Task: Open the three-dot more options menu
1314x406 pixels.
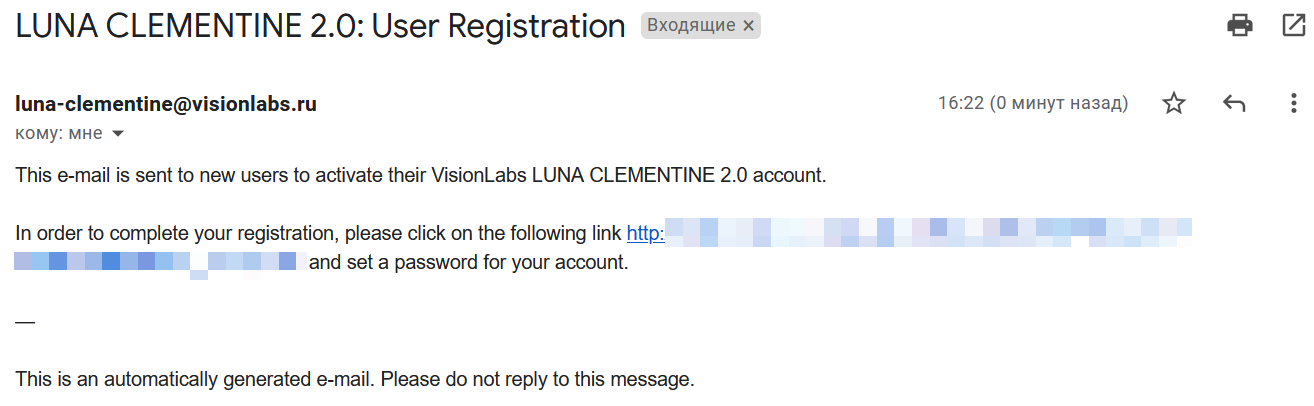Action: click(1293, 103)
